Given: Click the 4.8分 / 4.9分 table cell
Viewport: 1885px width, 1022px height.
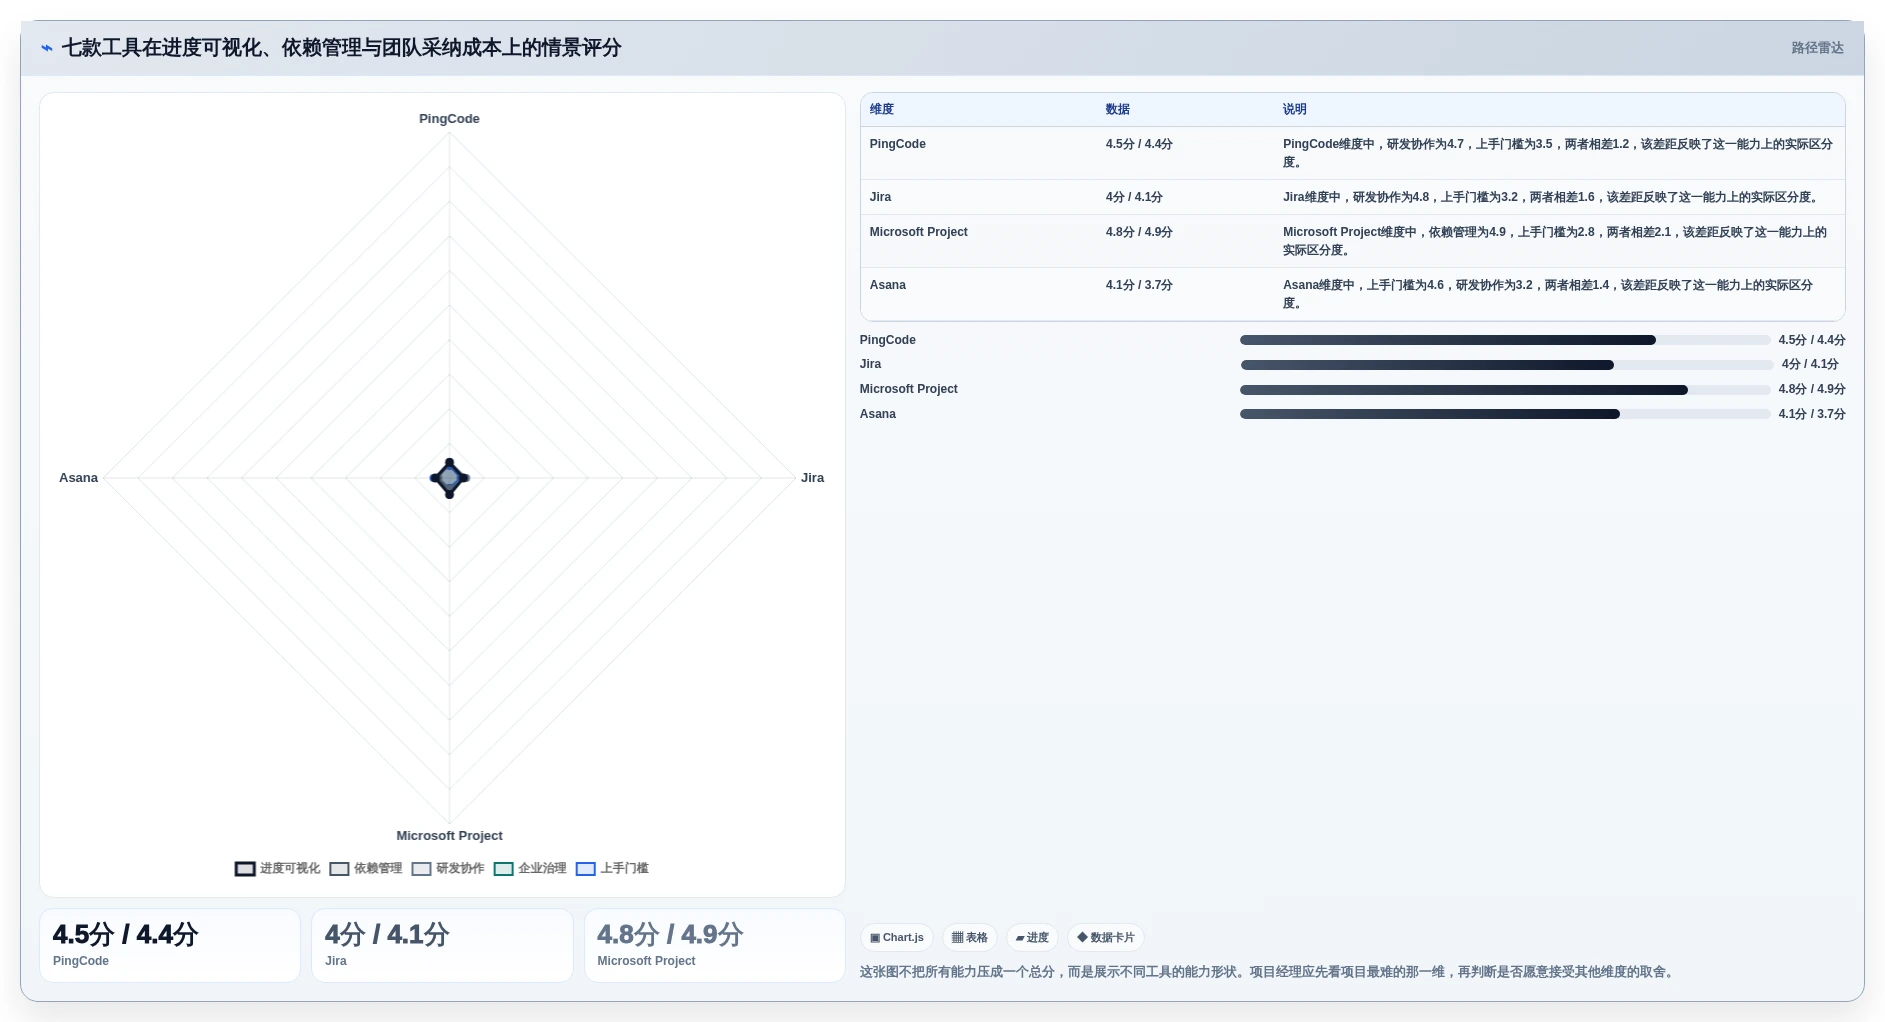Looking at the screenshot, I should 1139,232.
